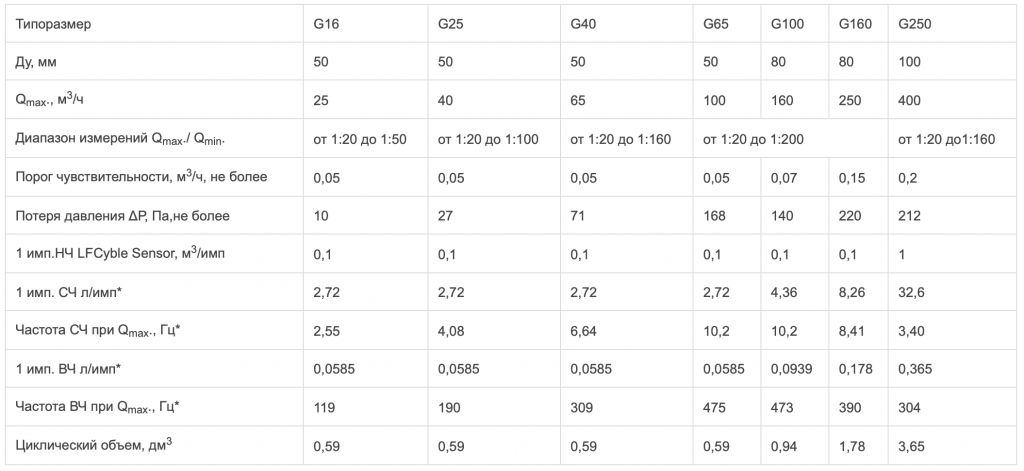Click the value 32,6 in G250 column
The image size is (1024, 471).
pyautogui.click(x=911, y=292)
